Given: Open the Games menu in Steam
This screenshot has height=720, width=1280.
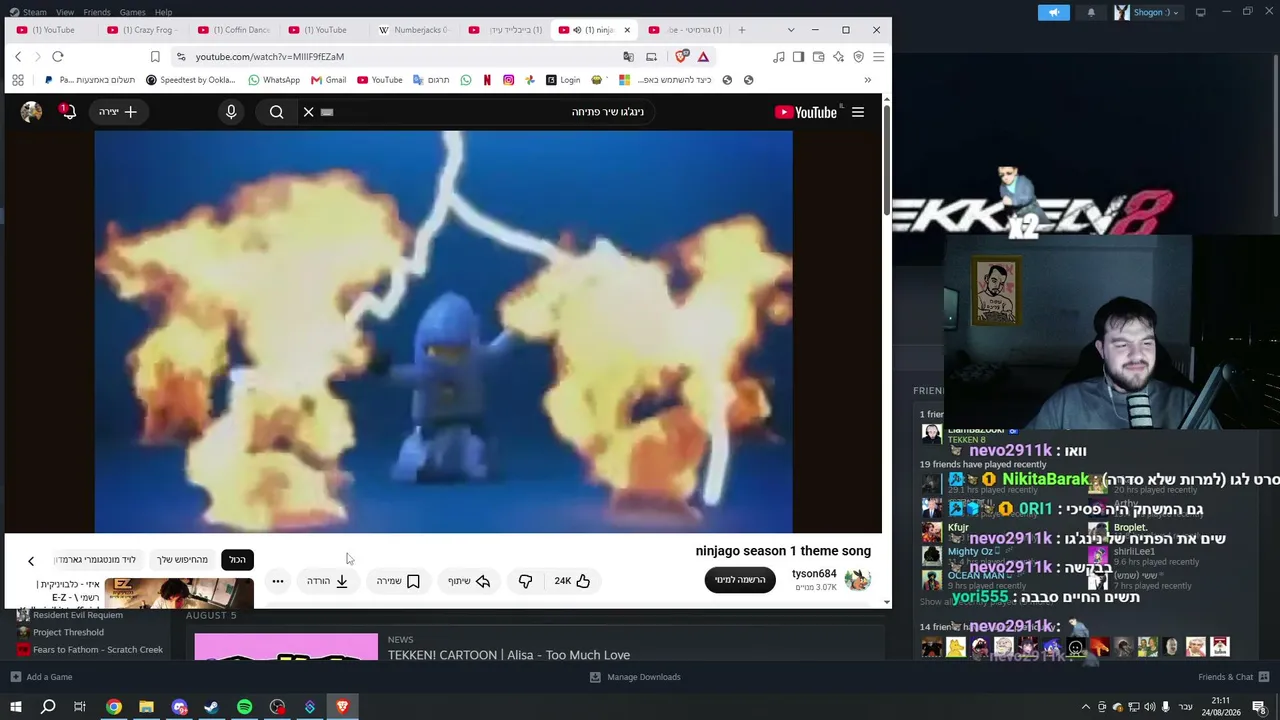Looking at the screenshot, I should [133, 12].
